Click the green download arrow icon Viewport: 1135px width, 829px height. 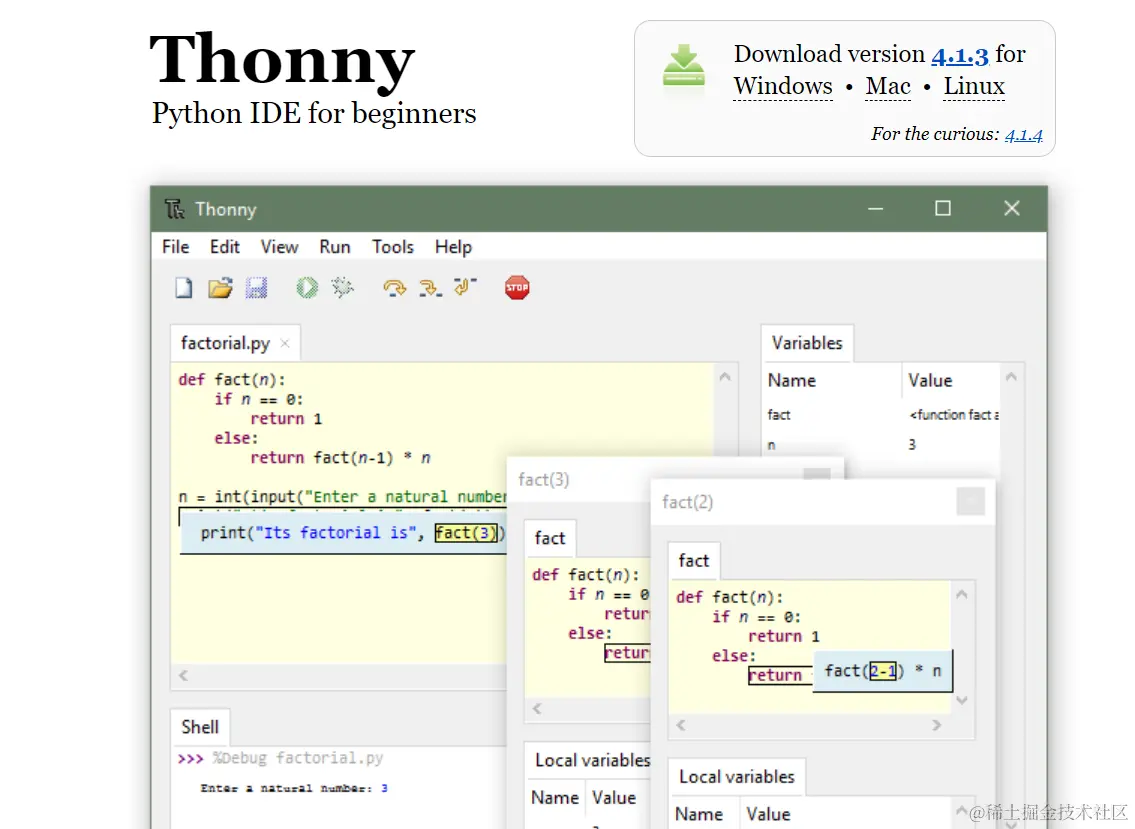tap(683, 65)
